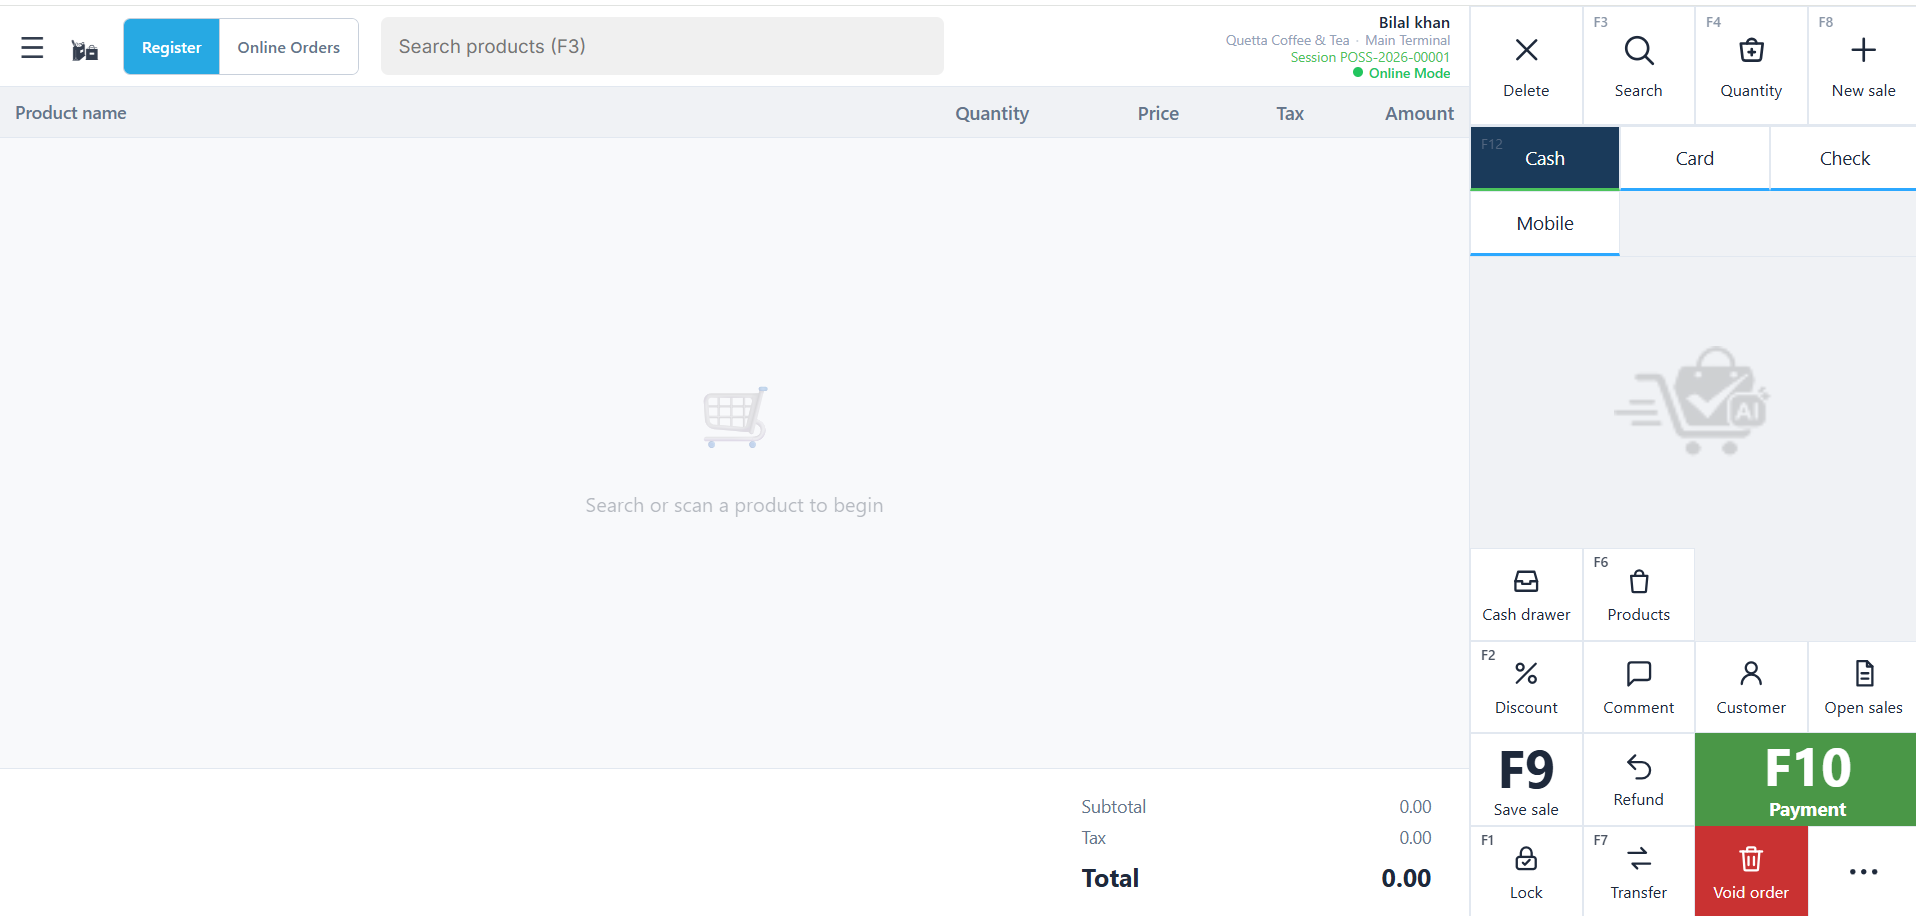Viewport: 1916px width, 916px height.
Task: Select Mobile payment method
Action: click(x=1545, y=223)
